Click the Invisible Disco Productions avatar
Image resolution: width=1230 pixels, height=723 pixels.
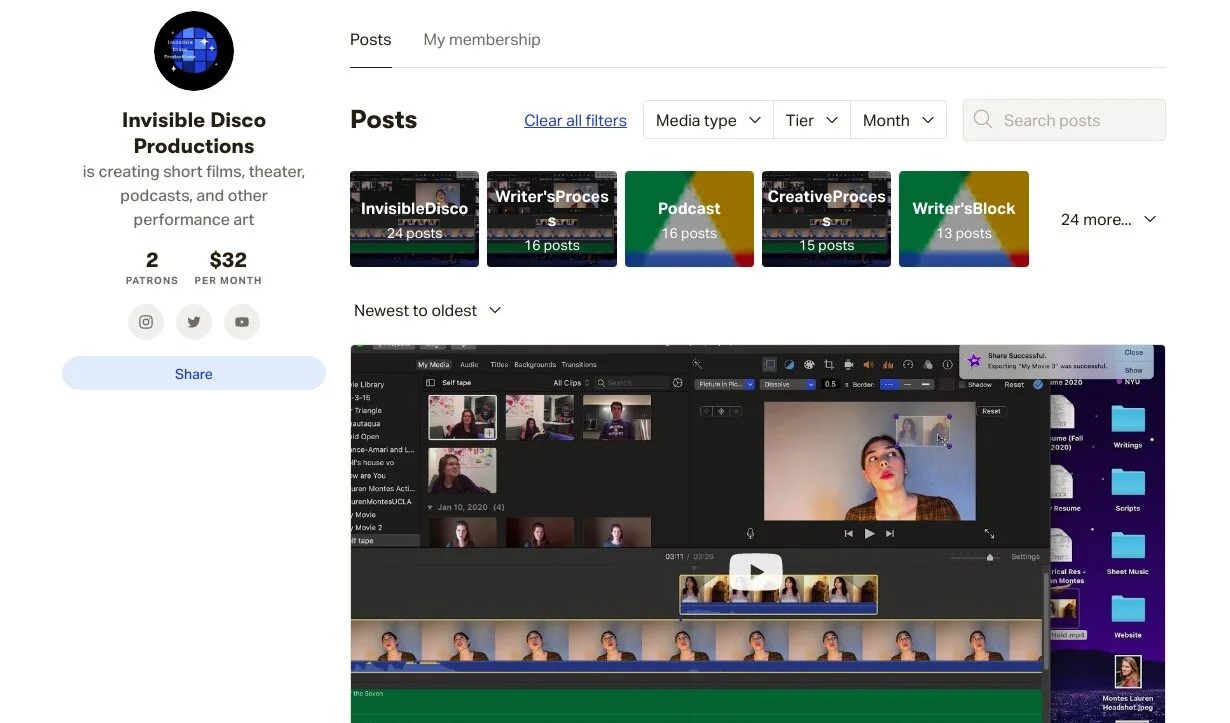coord(194,51)
